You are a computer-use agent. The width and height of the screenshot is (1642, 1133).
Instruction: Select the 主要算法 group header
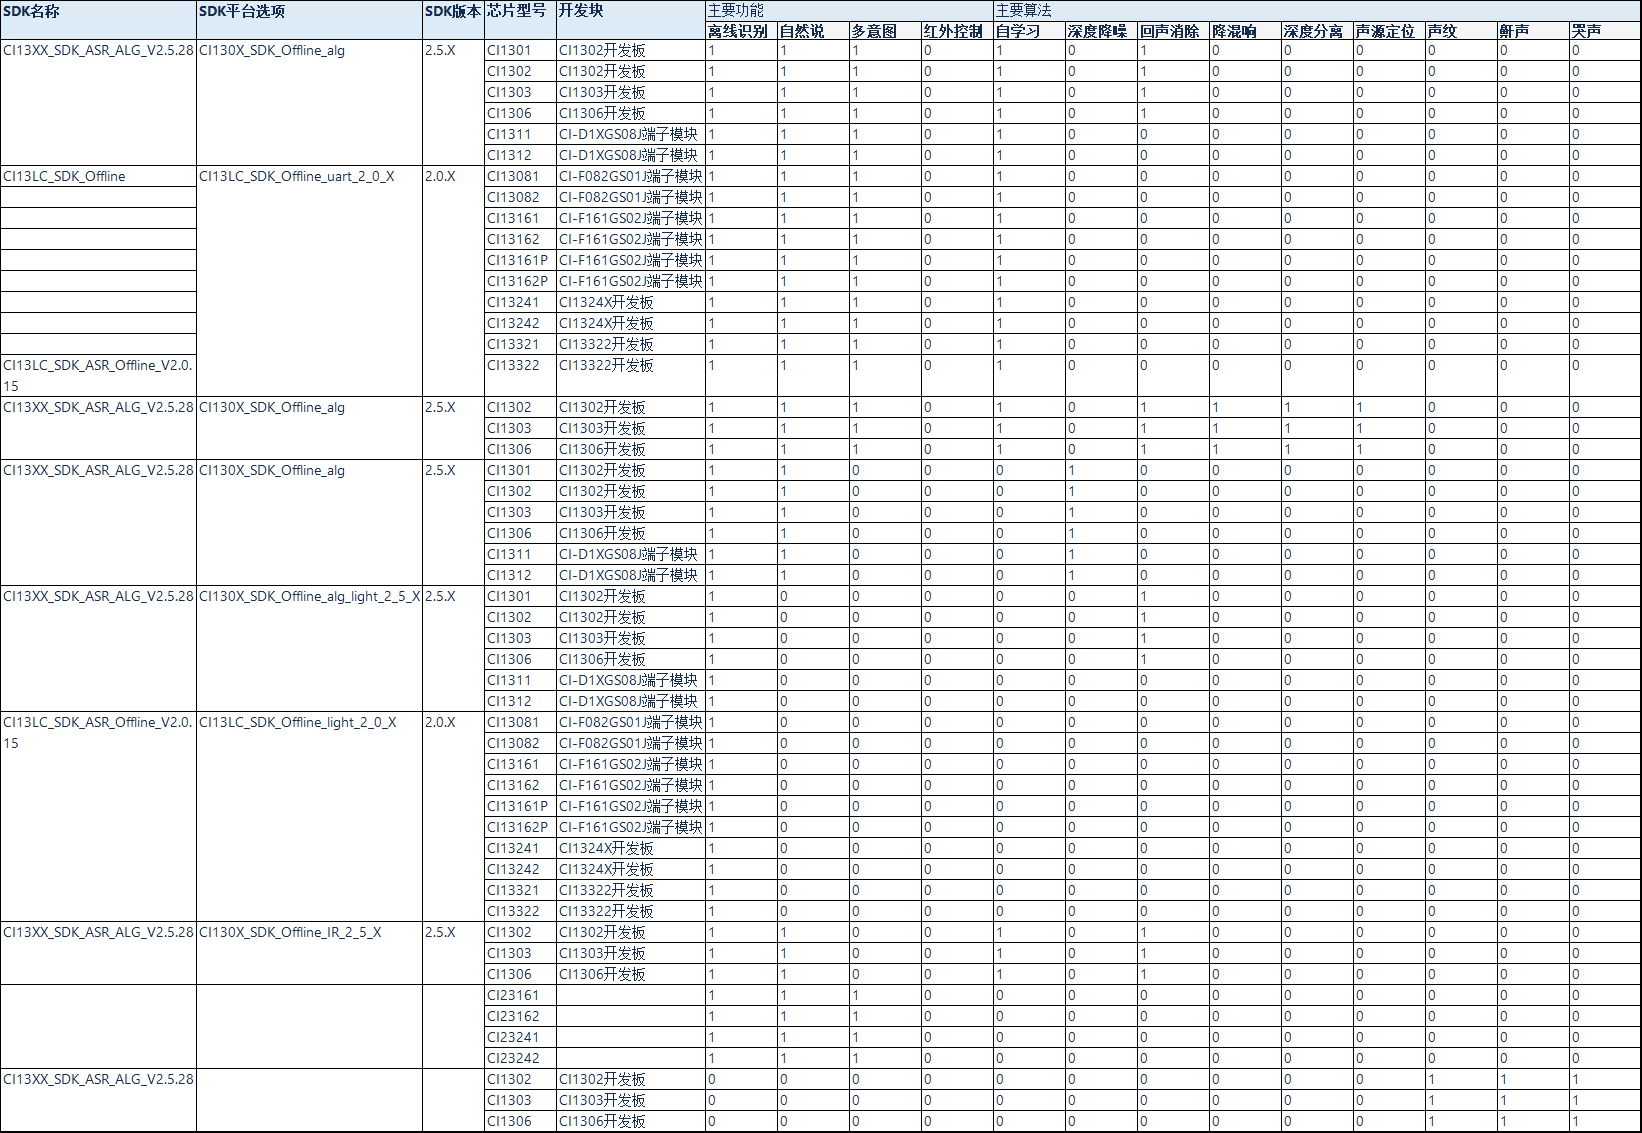click(1317, 10)
